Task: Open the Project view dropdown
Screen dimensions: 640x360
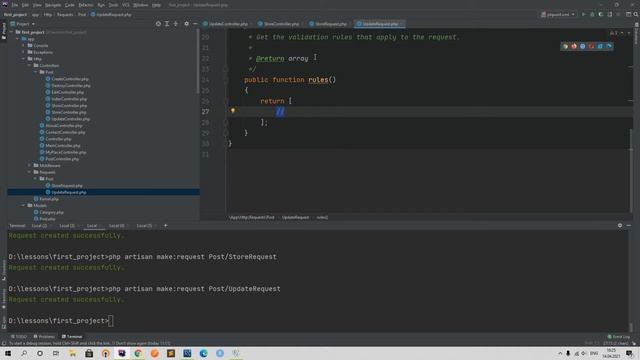Action: point(23,24)
